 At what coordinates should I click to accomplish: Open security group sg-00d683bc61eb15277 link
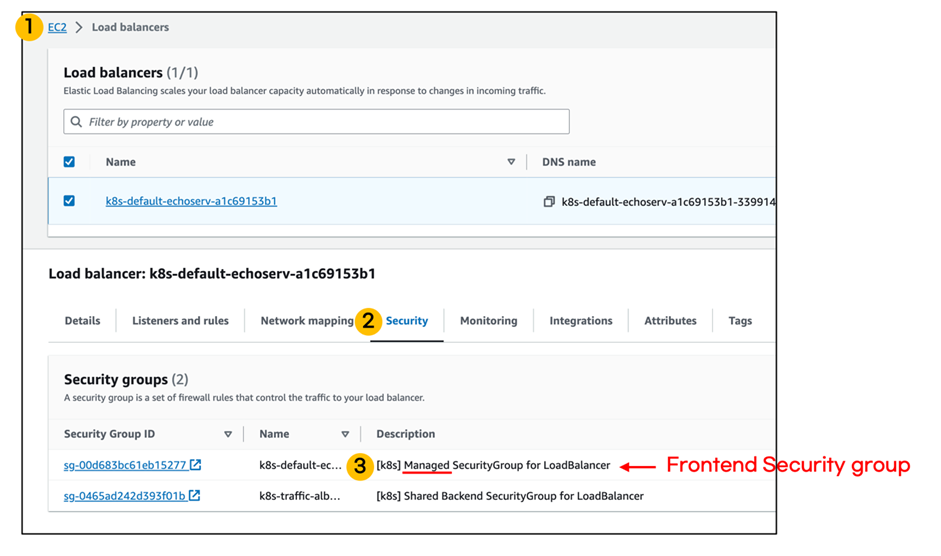[125, 465]
